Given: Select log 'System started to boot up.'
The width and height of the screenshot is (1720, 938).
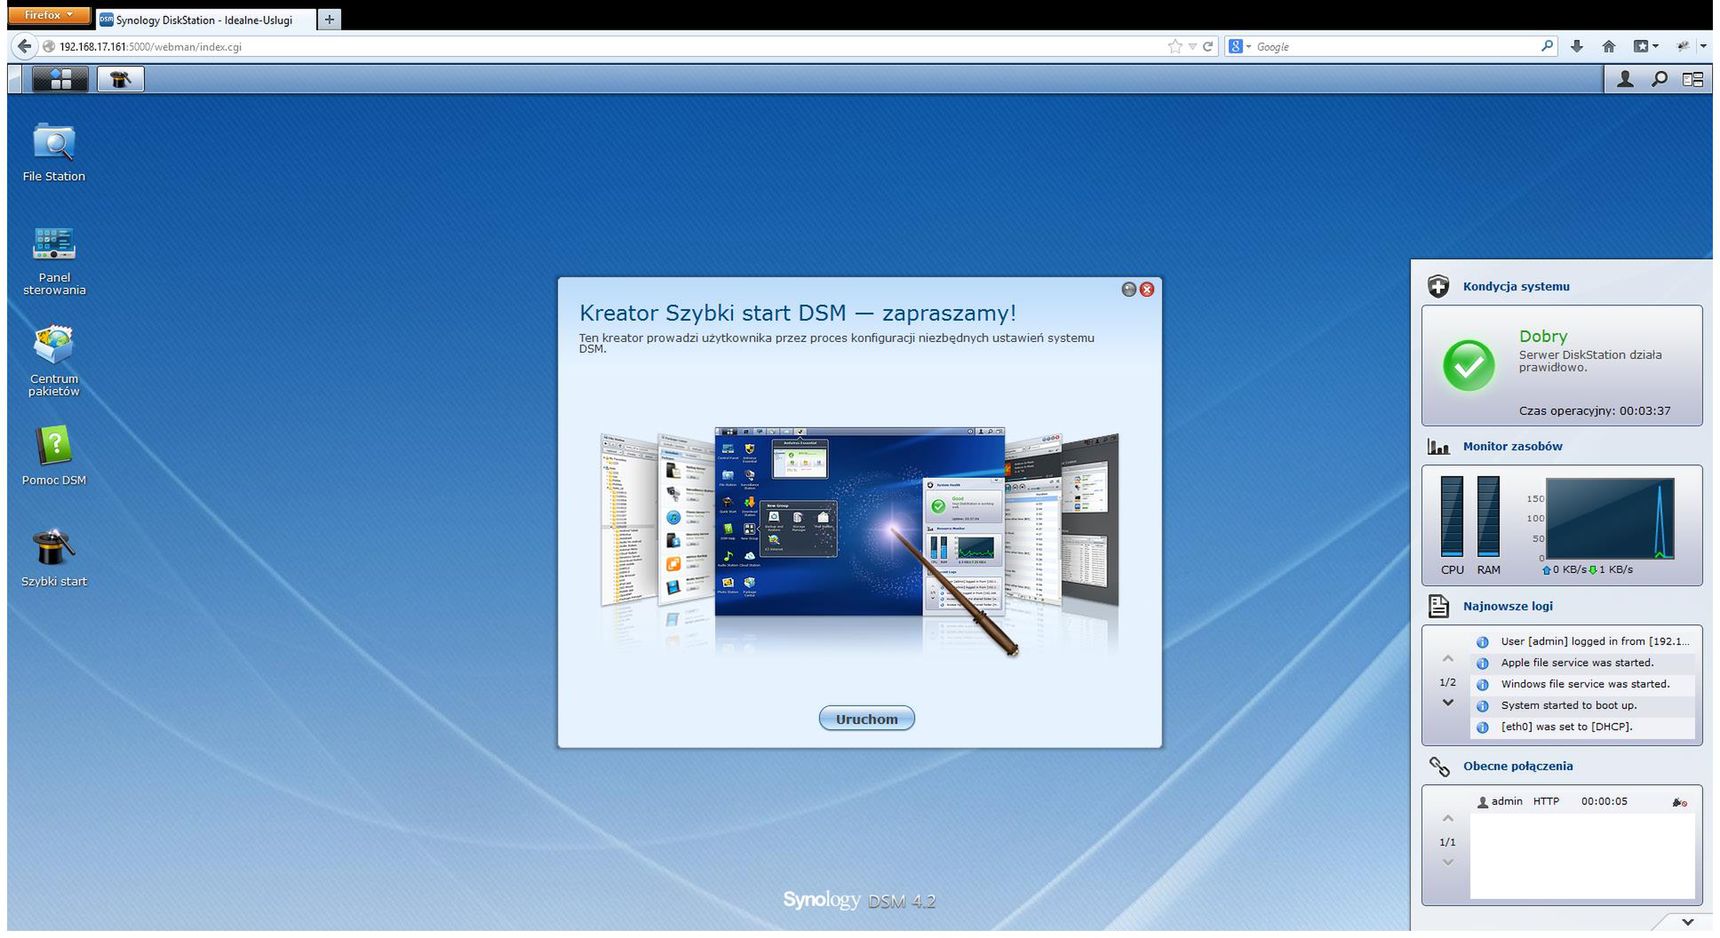Looking at the screenshot, I should click(1584, 706).
